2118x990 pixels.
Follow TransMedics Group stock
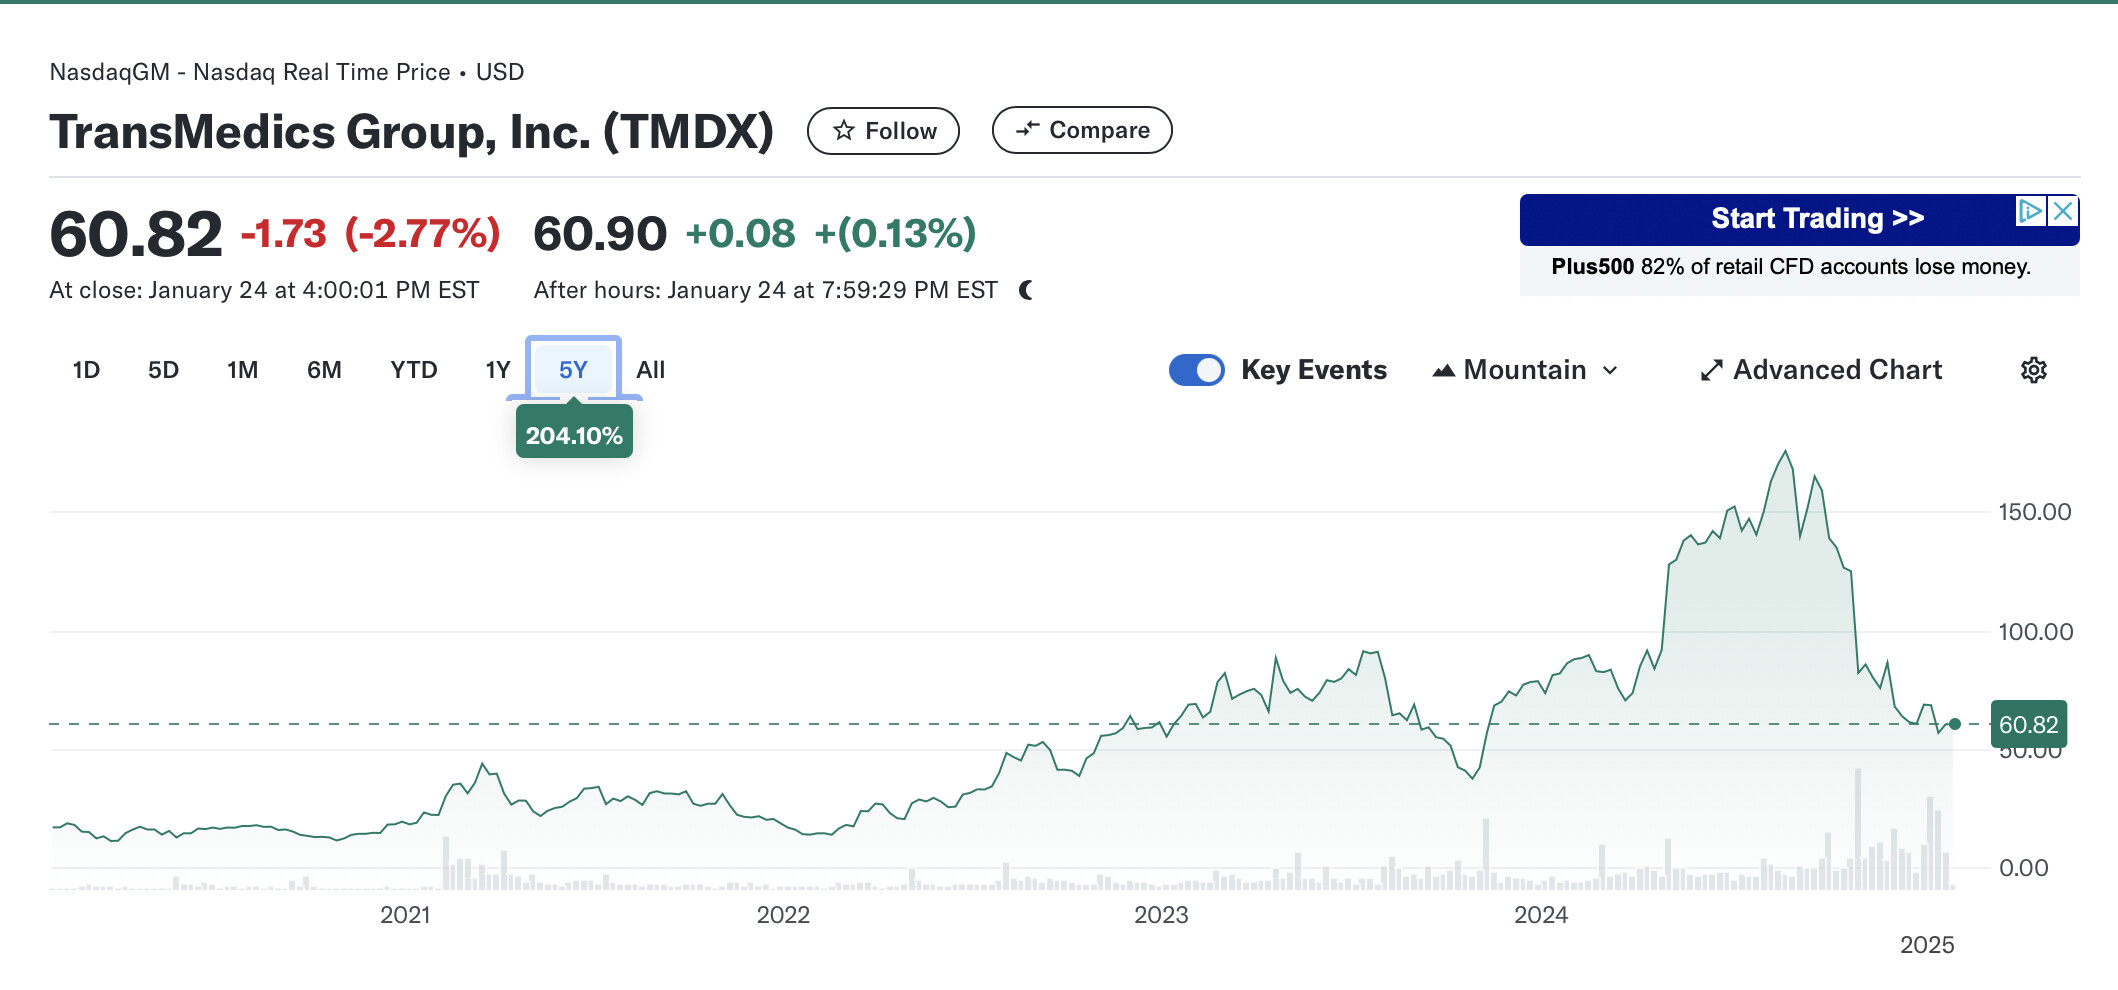(883, 131)
